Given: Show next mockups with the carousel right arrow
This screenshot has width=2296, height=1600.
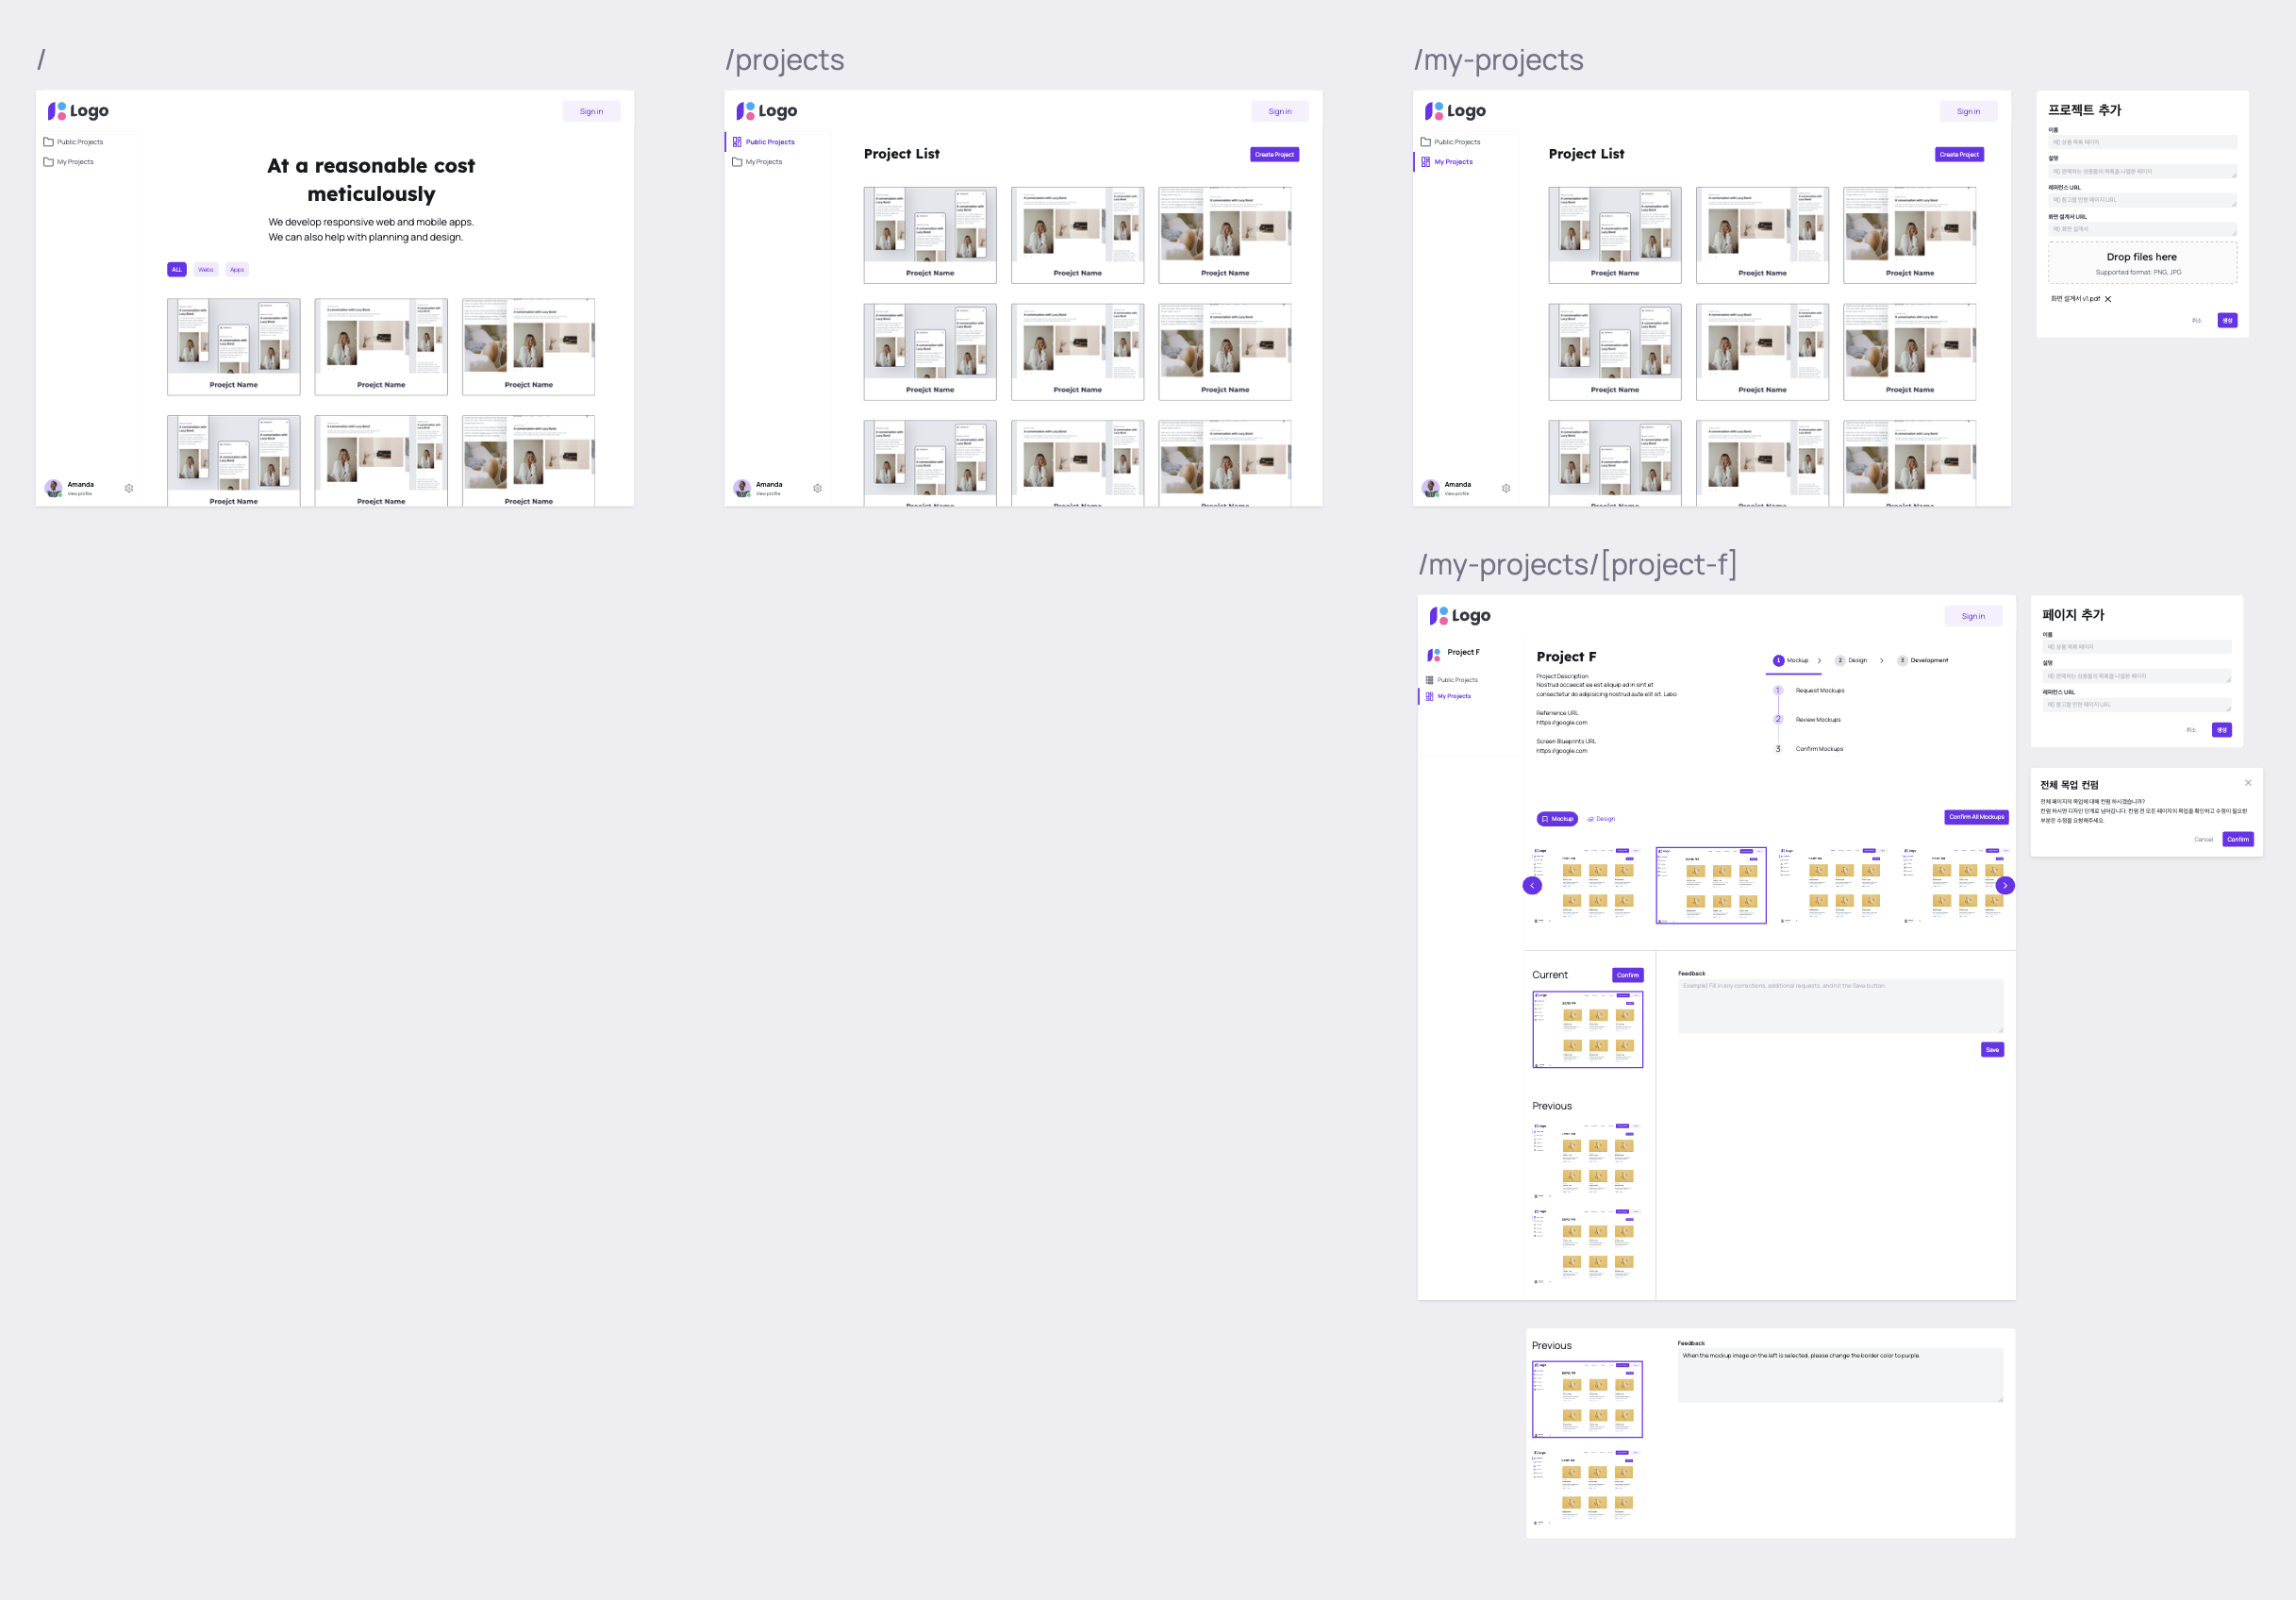Looking at the screenshot, I should (x=2004, y=885).
